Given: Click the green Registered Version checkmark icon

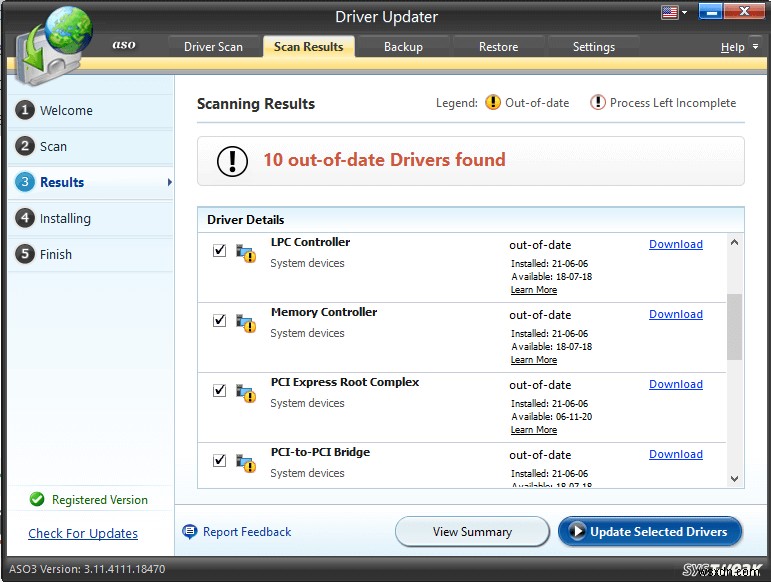Looking at the screenshot, I should point(37,500).
